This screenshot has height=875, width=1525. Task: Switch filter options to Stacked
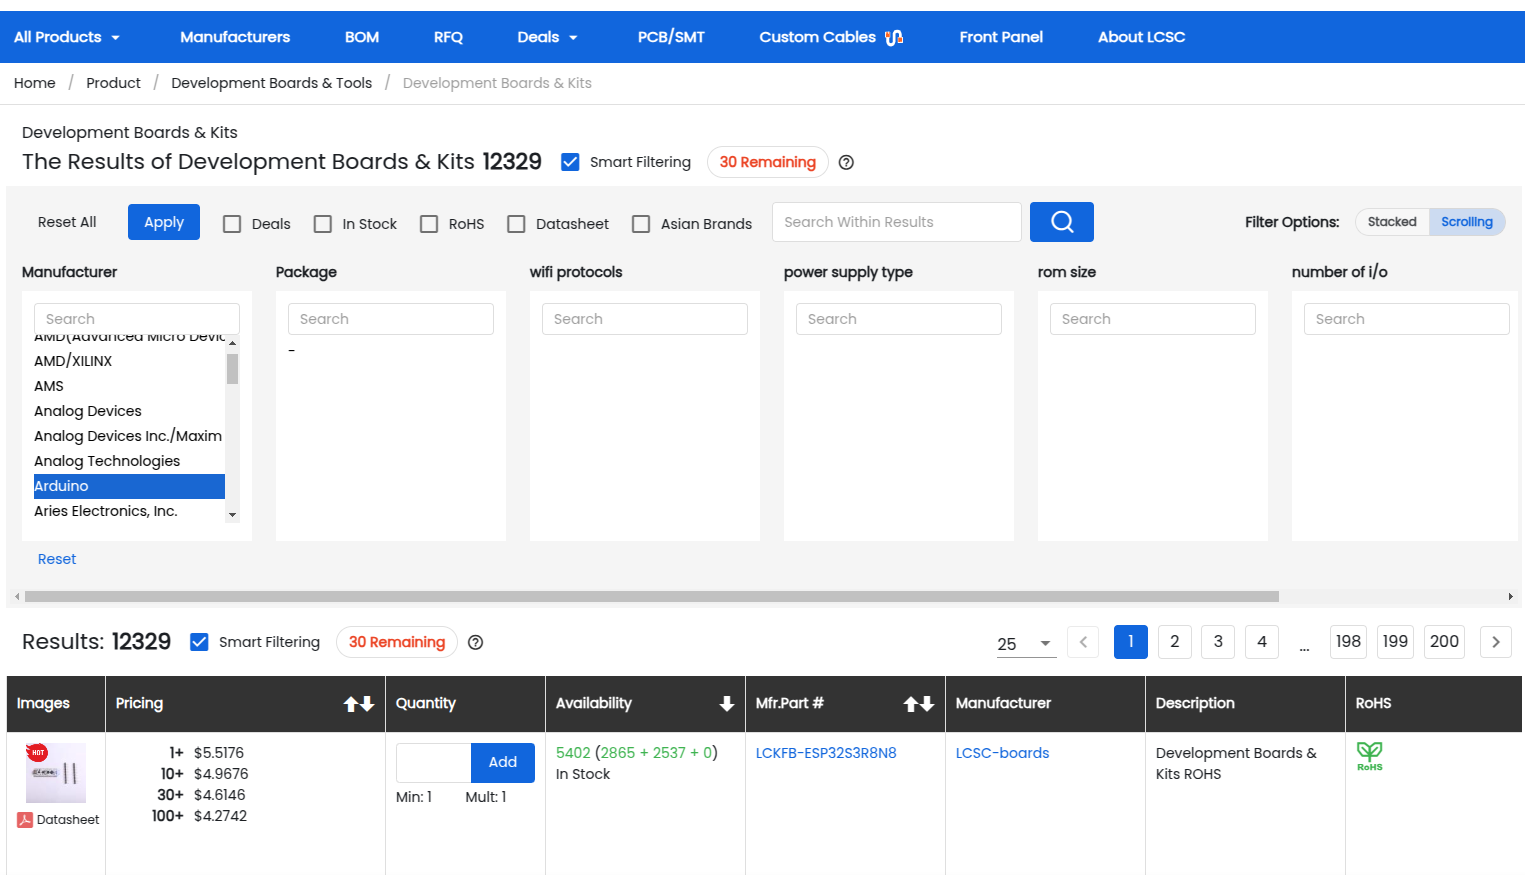[1392, 222]
